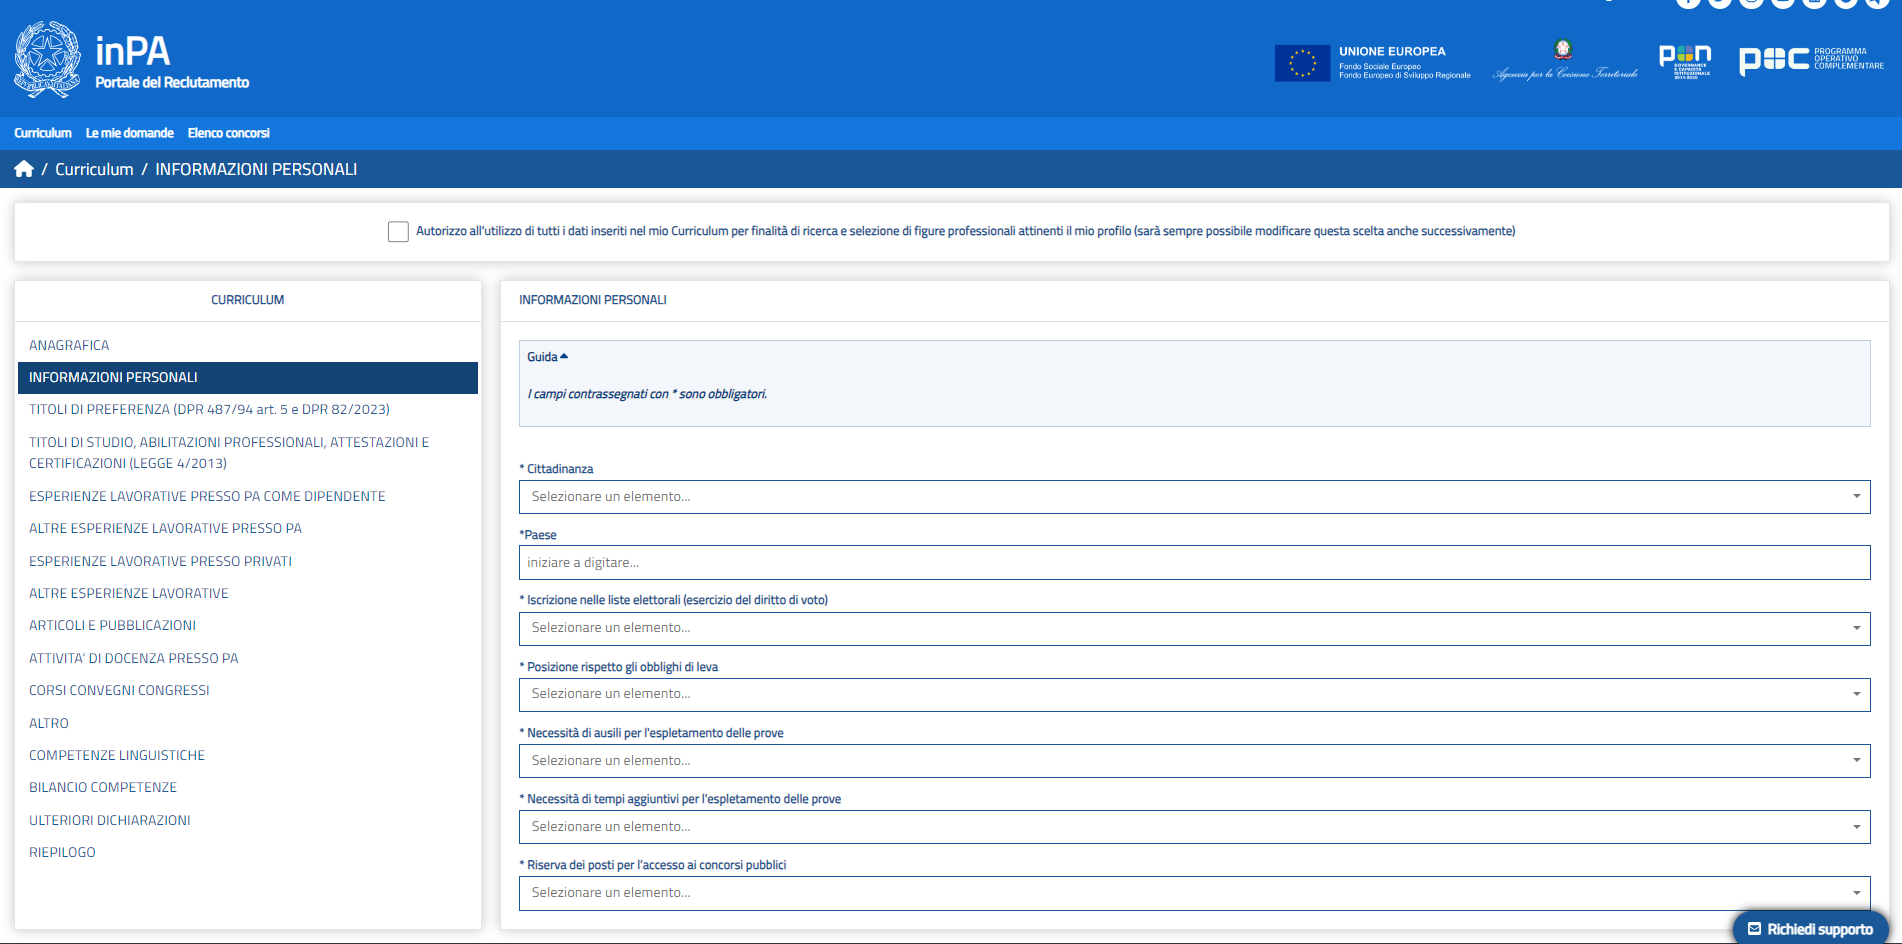Open the Posizione rispetto obblighi di leva dropdown
The height and width of the screenshot is (944, 1902).
click(1194, 694)
